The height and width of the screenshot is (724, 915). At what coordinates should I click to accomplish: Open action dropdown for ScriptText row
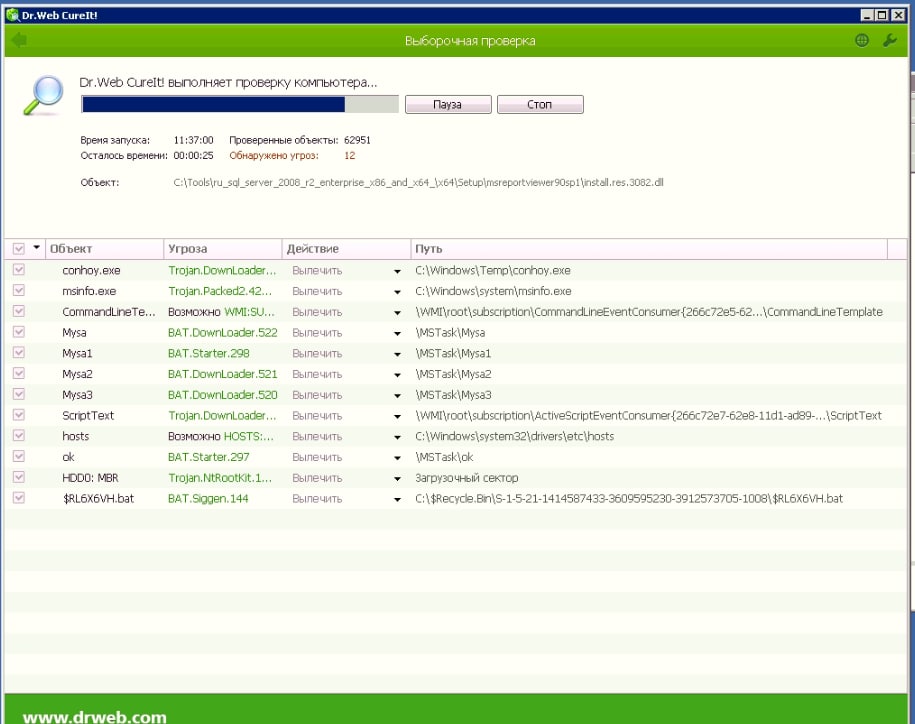pos(397,417)
